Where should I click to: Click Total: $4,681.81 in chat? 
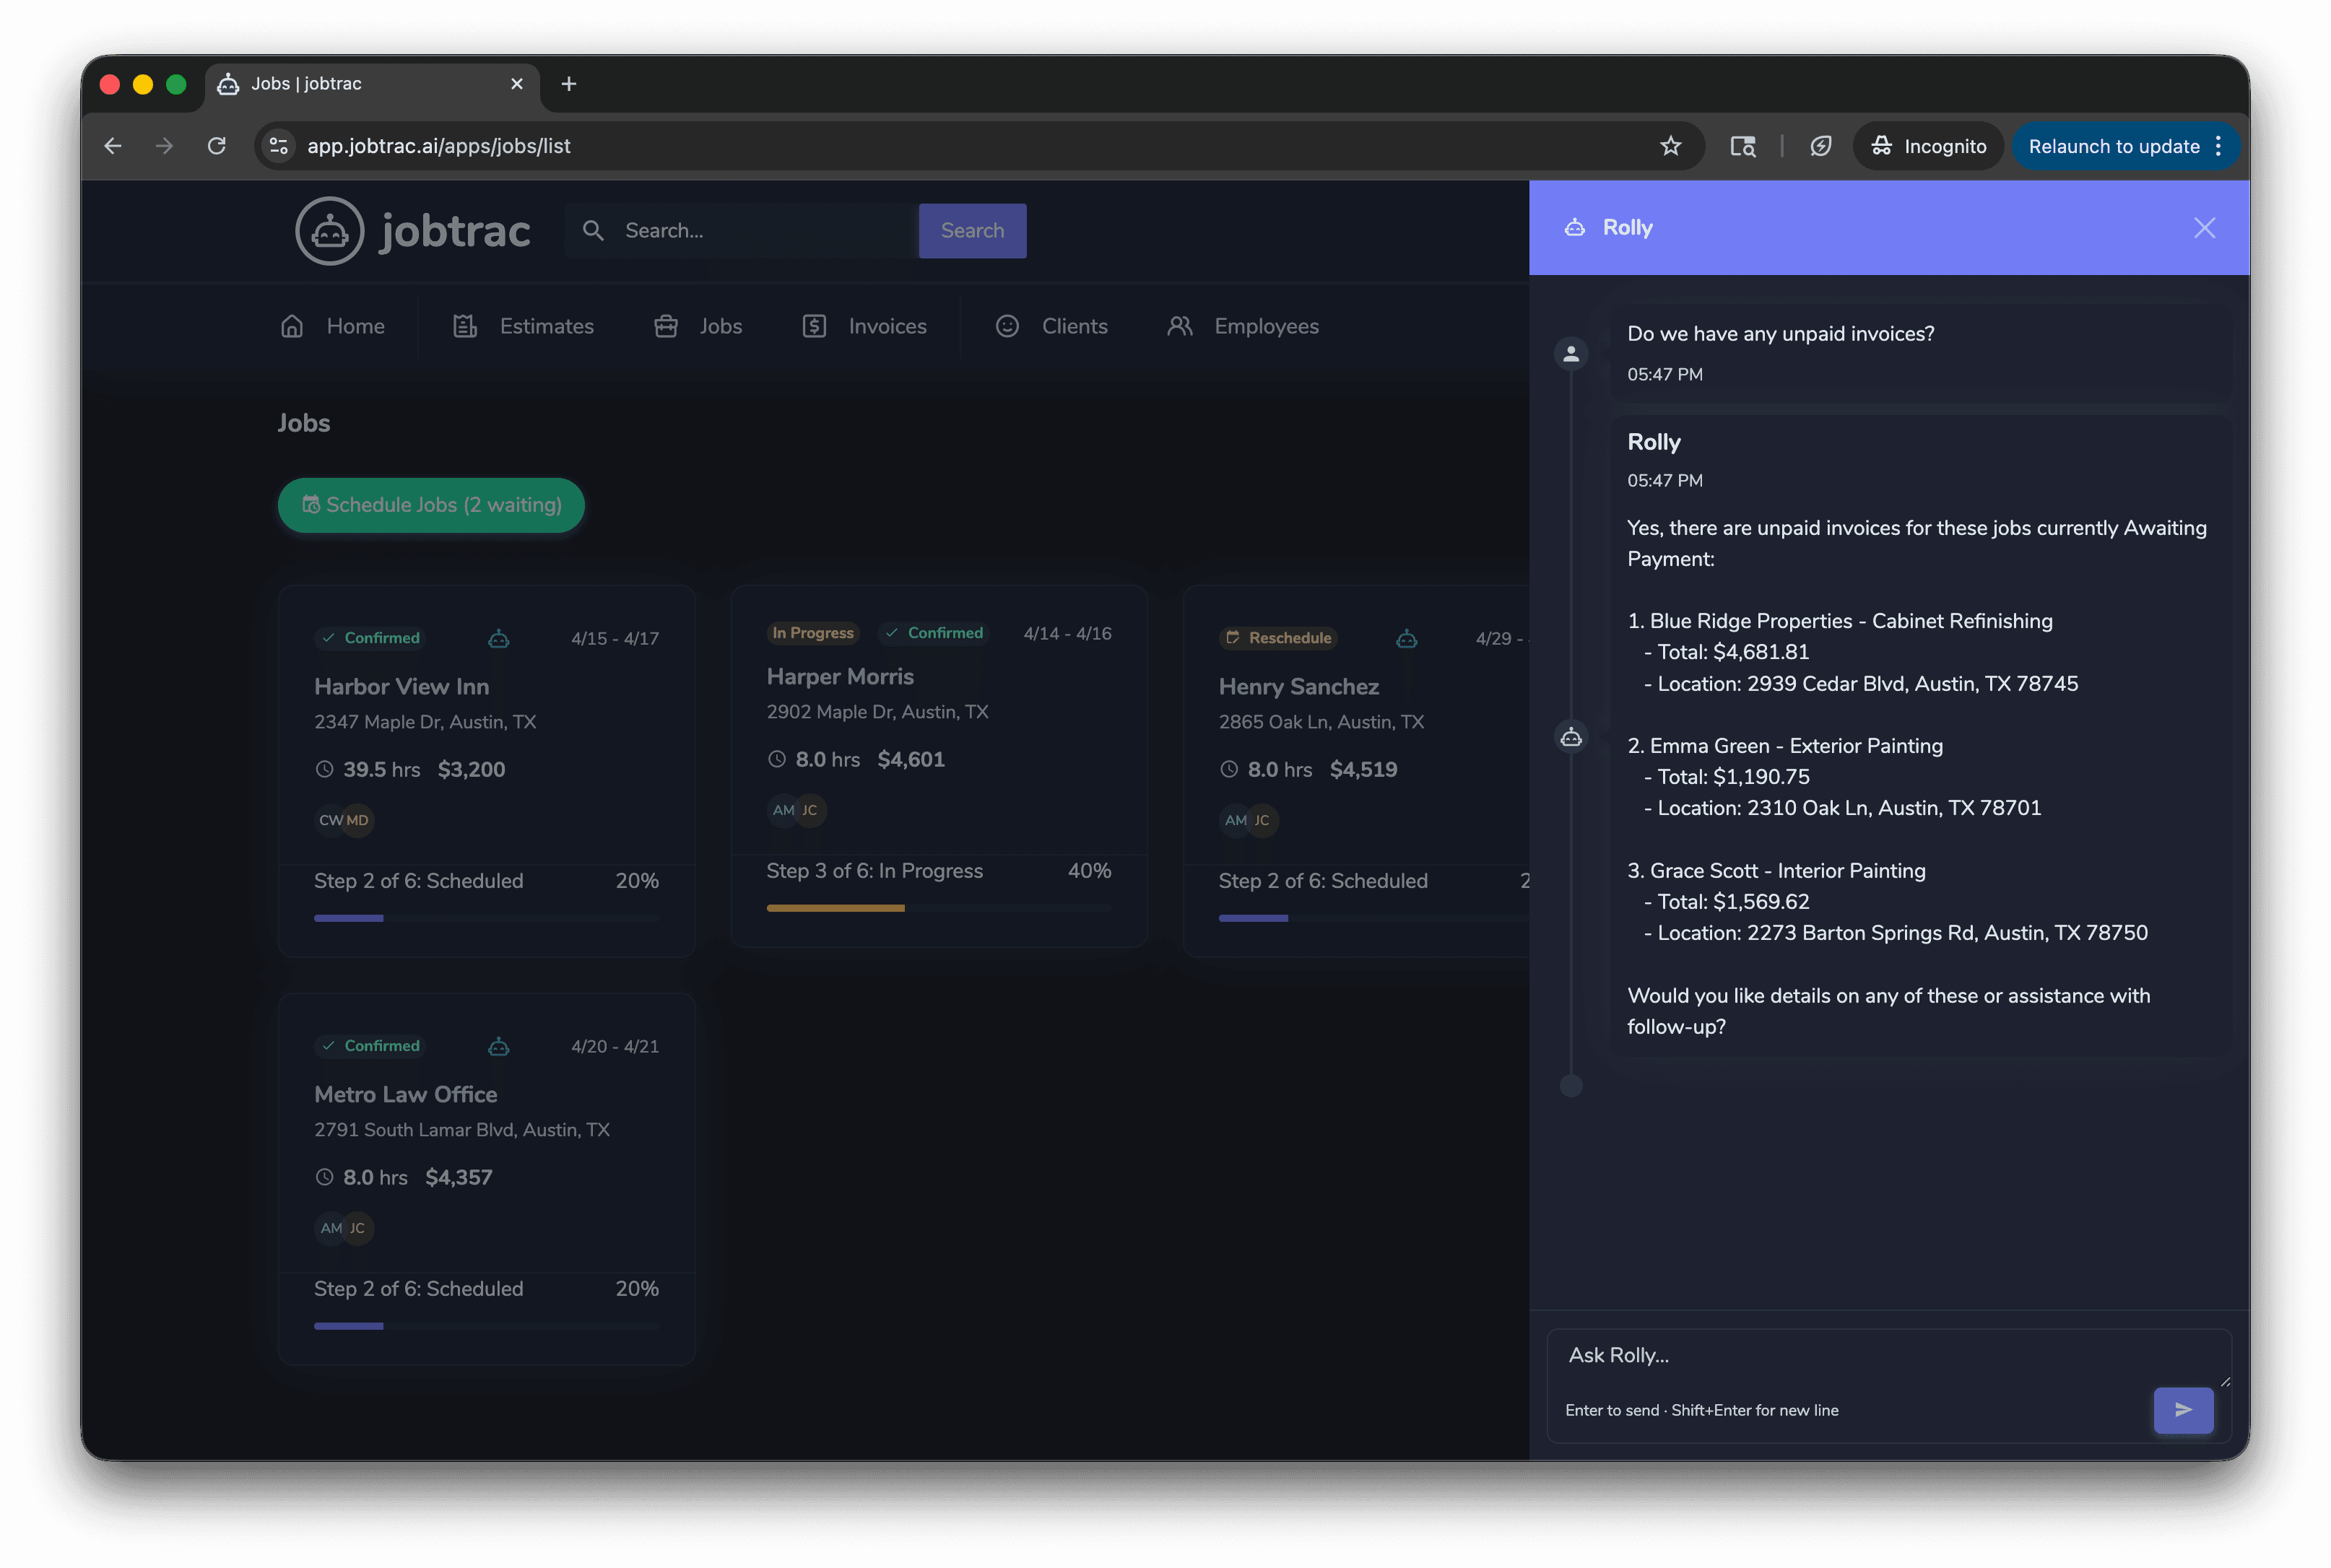1733,652
